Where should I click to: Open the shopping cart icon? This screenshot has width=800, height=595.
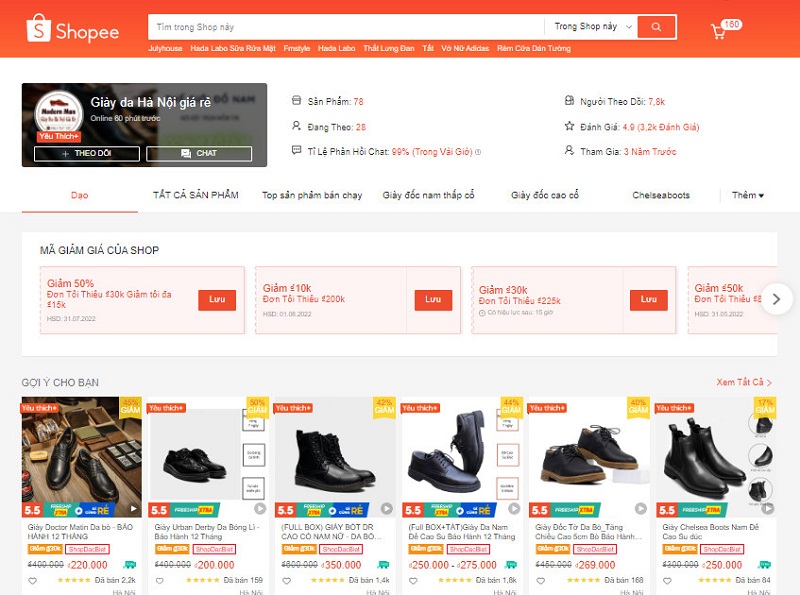(718, 31)
